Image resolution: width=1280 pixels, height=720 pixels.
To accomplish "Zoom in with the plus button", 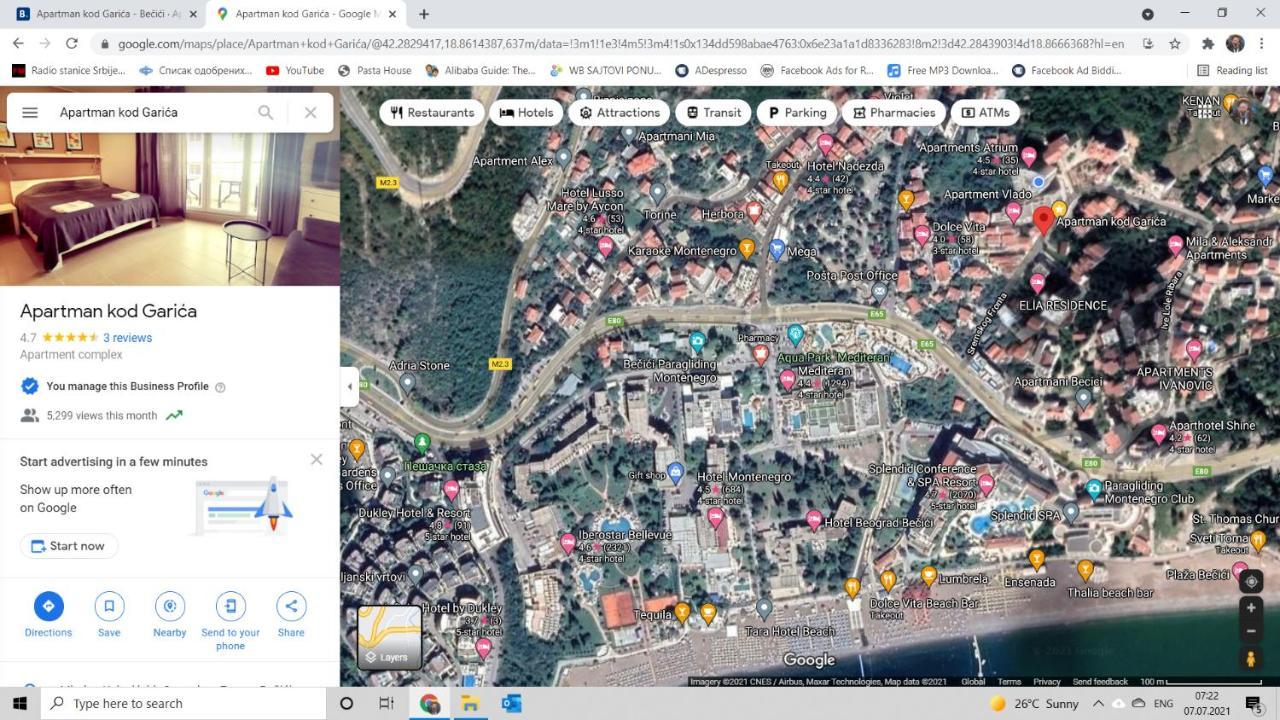I will coord(1250,607).
